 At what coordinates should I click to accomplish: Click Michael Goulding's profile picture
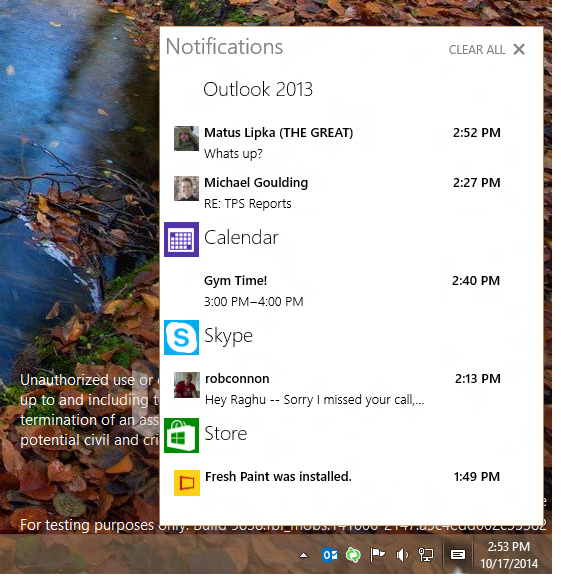coord(186,188)
